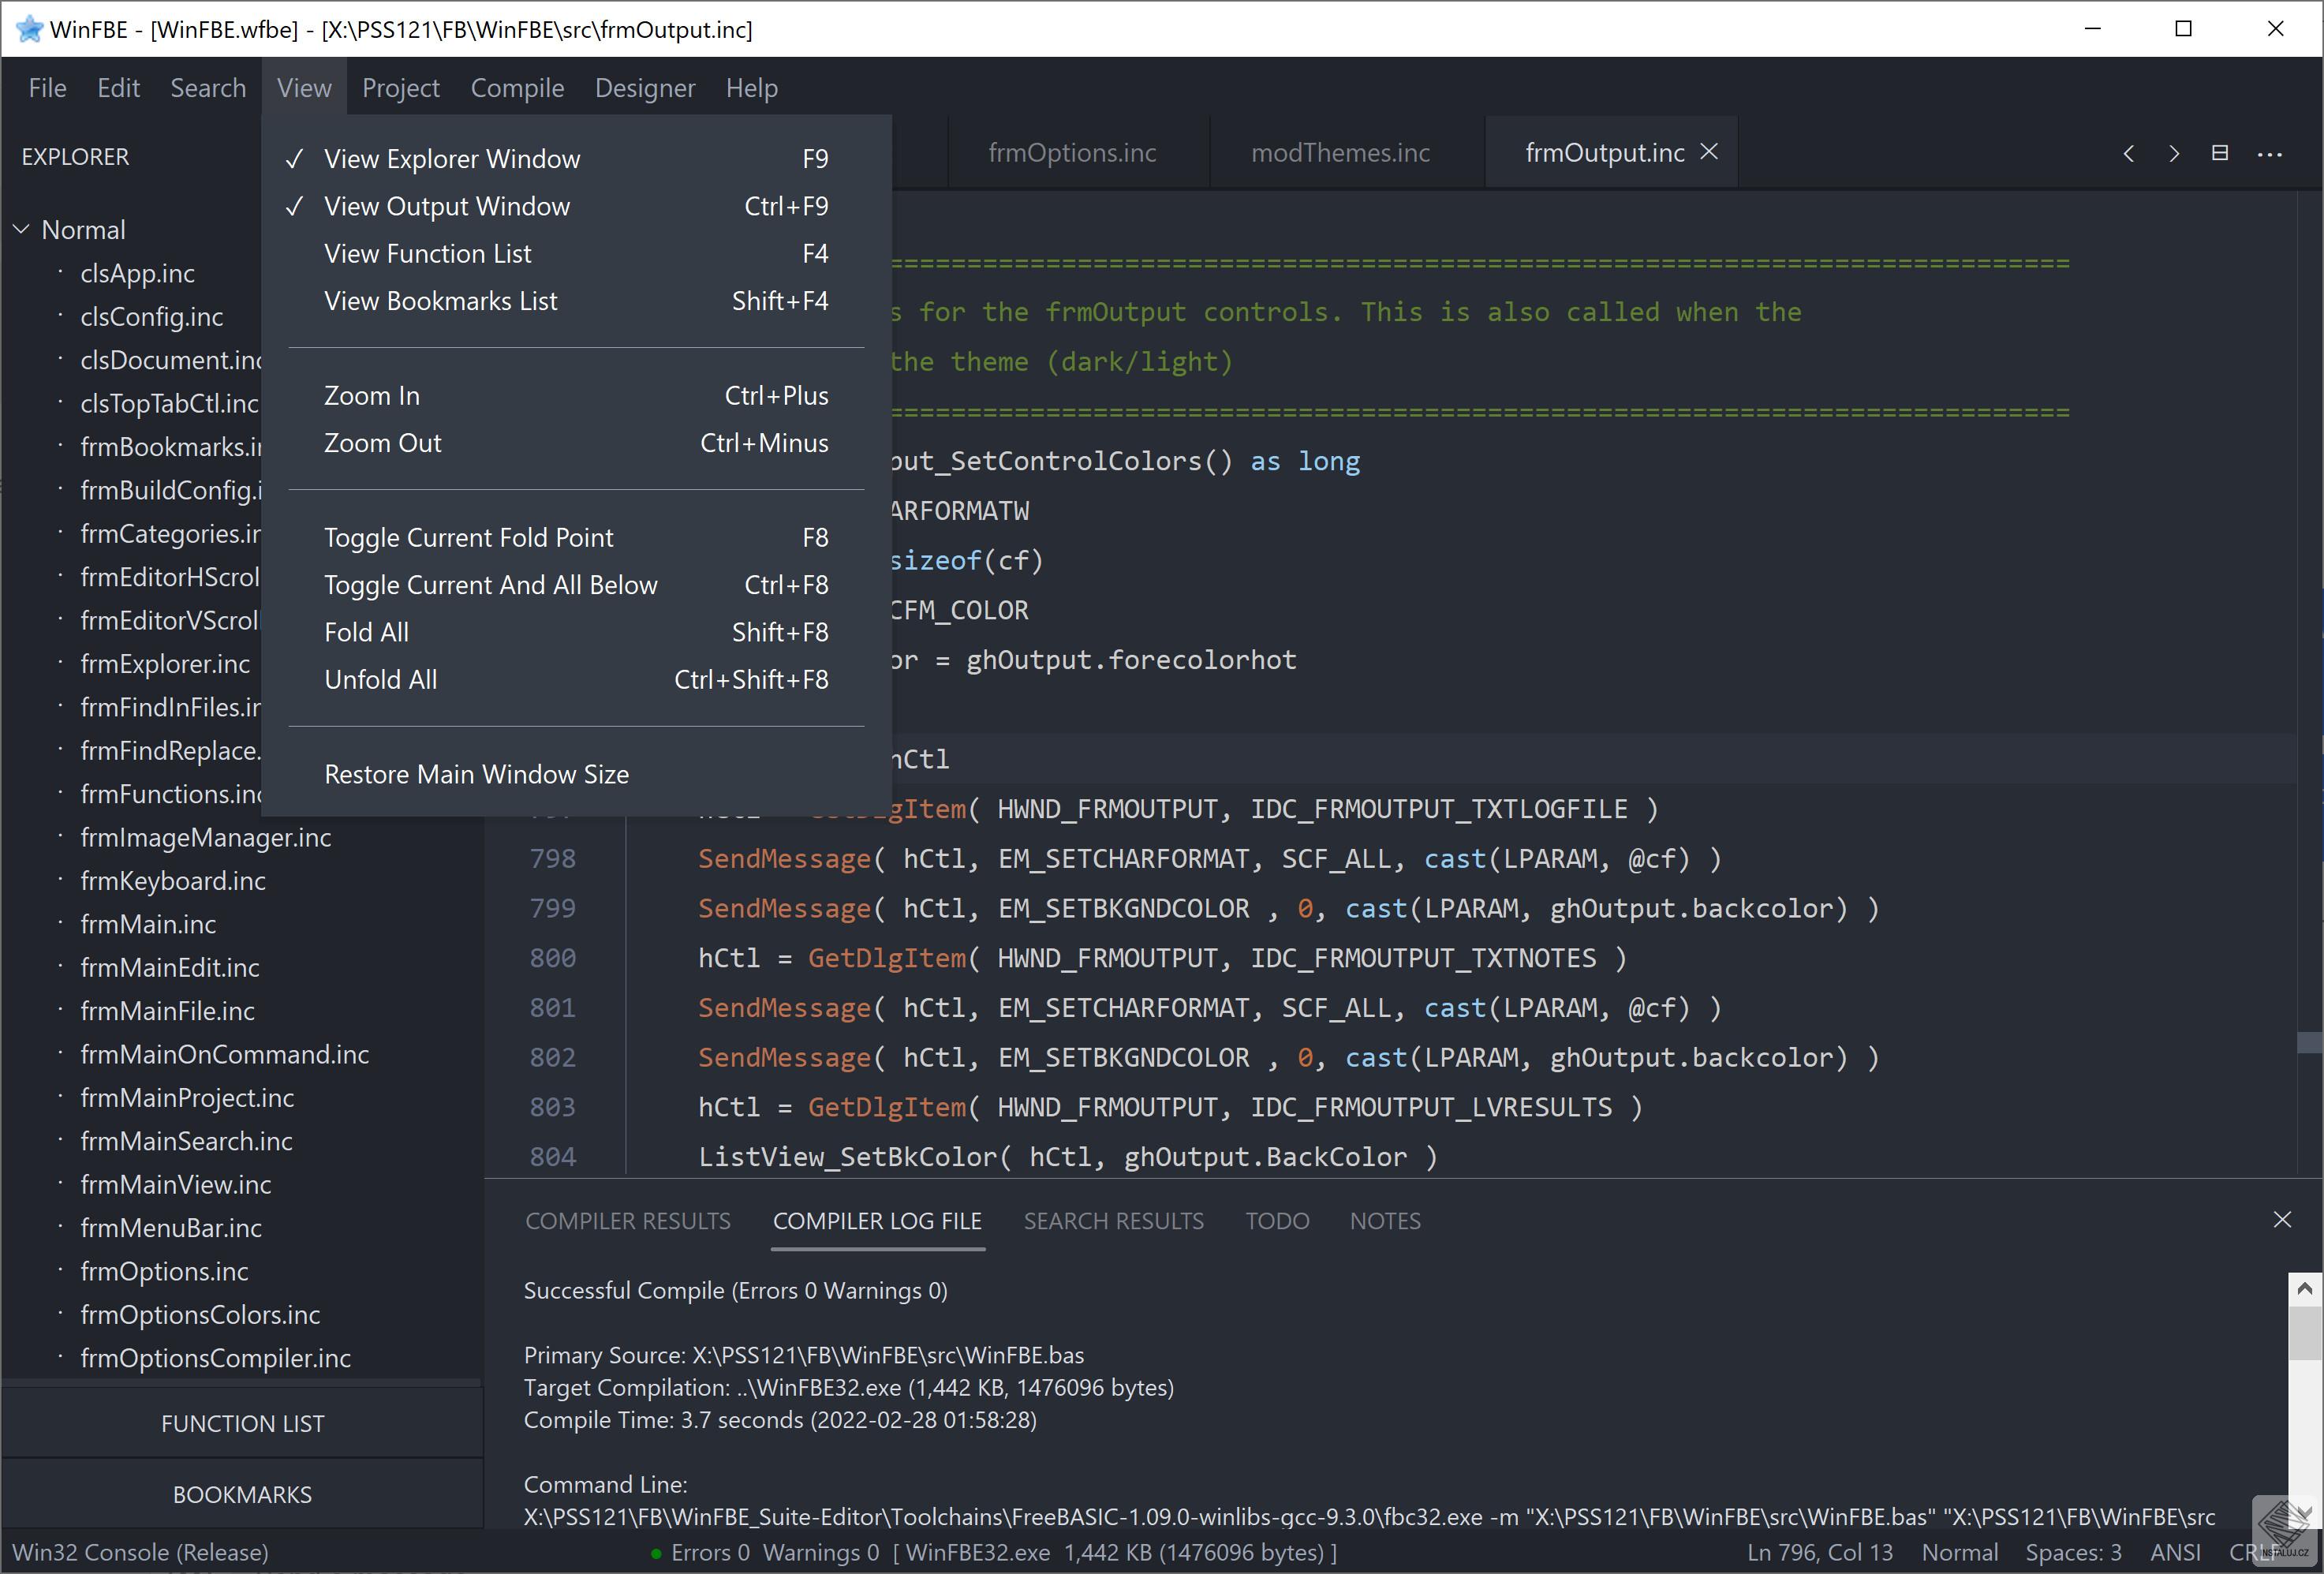Open the tab bar ellipsis menu
The width and height of the screenshot is (2324, 1574).
[2269, 154]
